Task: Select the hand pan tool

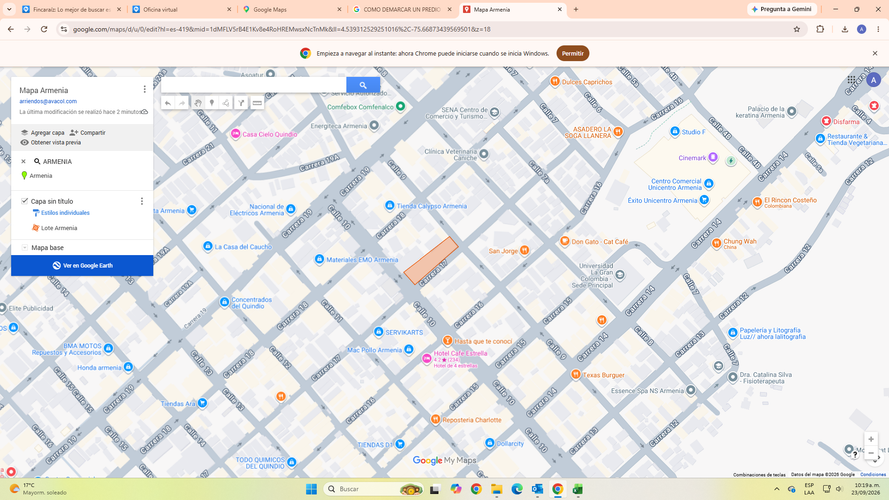Action: 198,103
